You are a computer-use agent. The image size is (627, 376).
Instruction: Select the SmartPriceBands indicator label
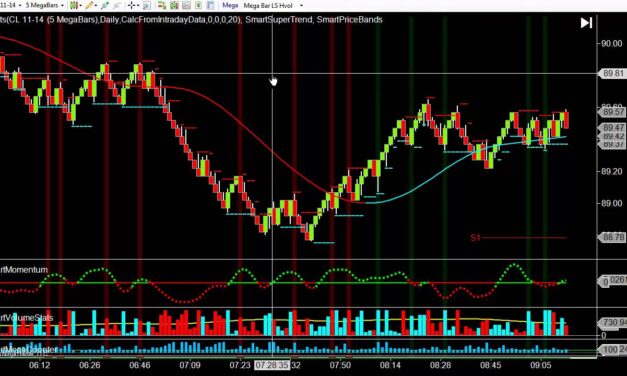[x=350, y=20]
